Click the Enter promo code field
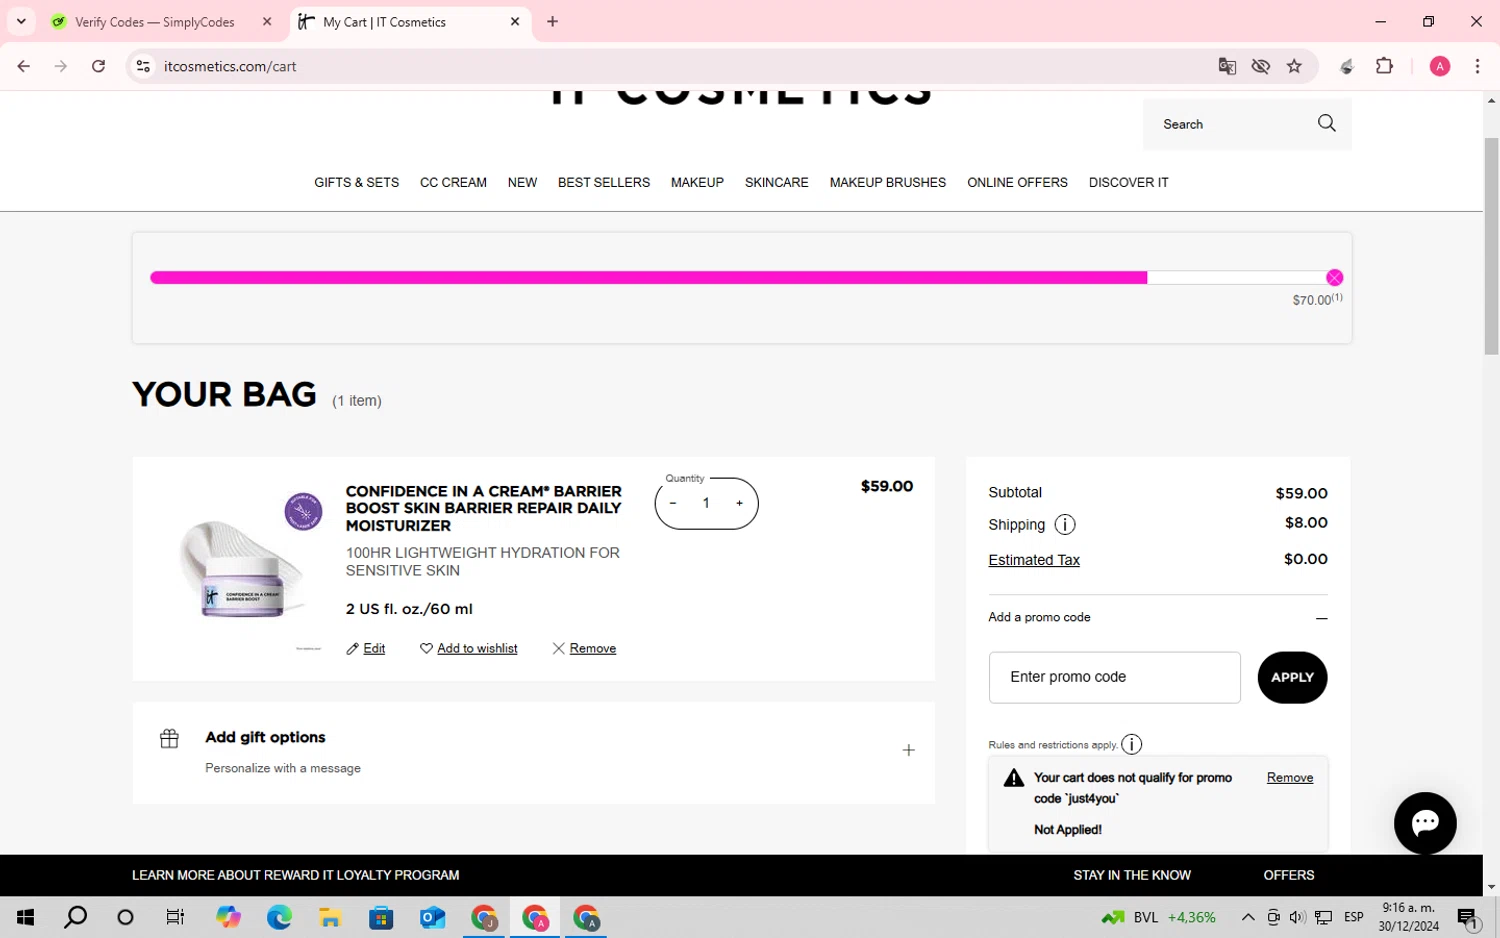 1114,677
